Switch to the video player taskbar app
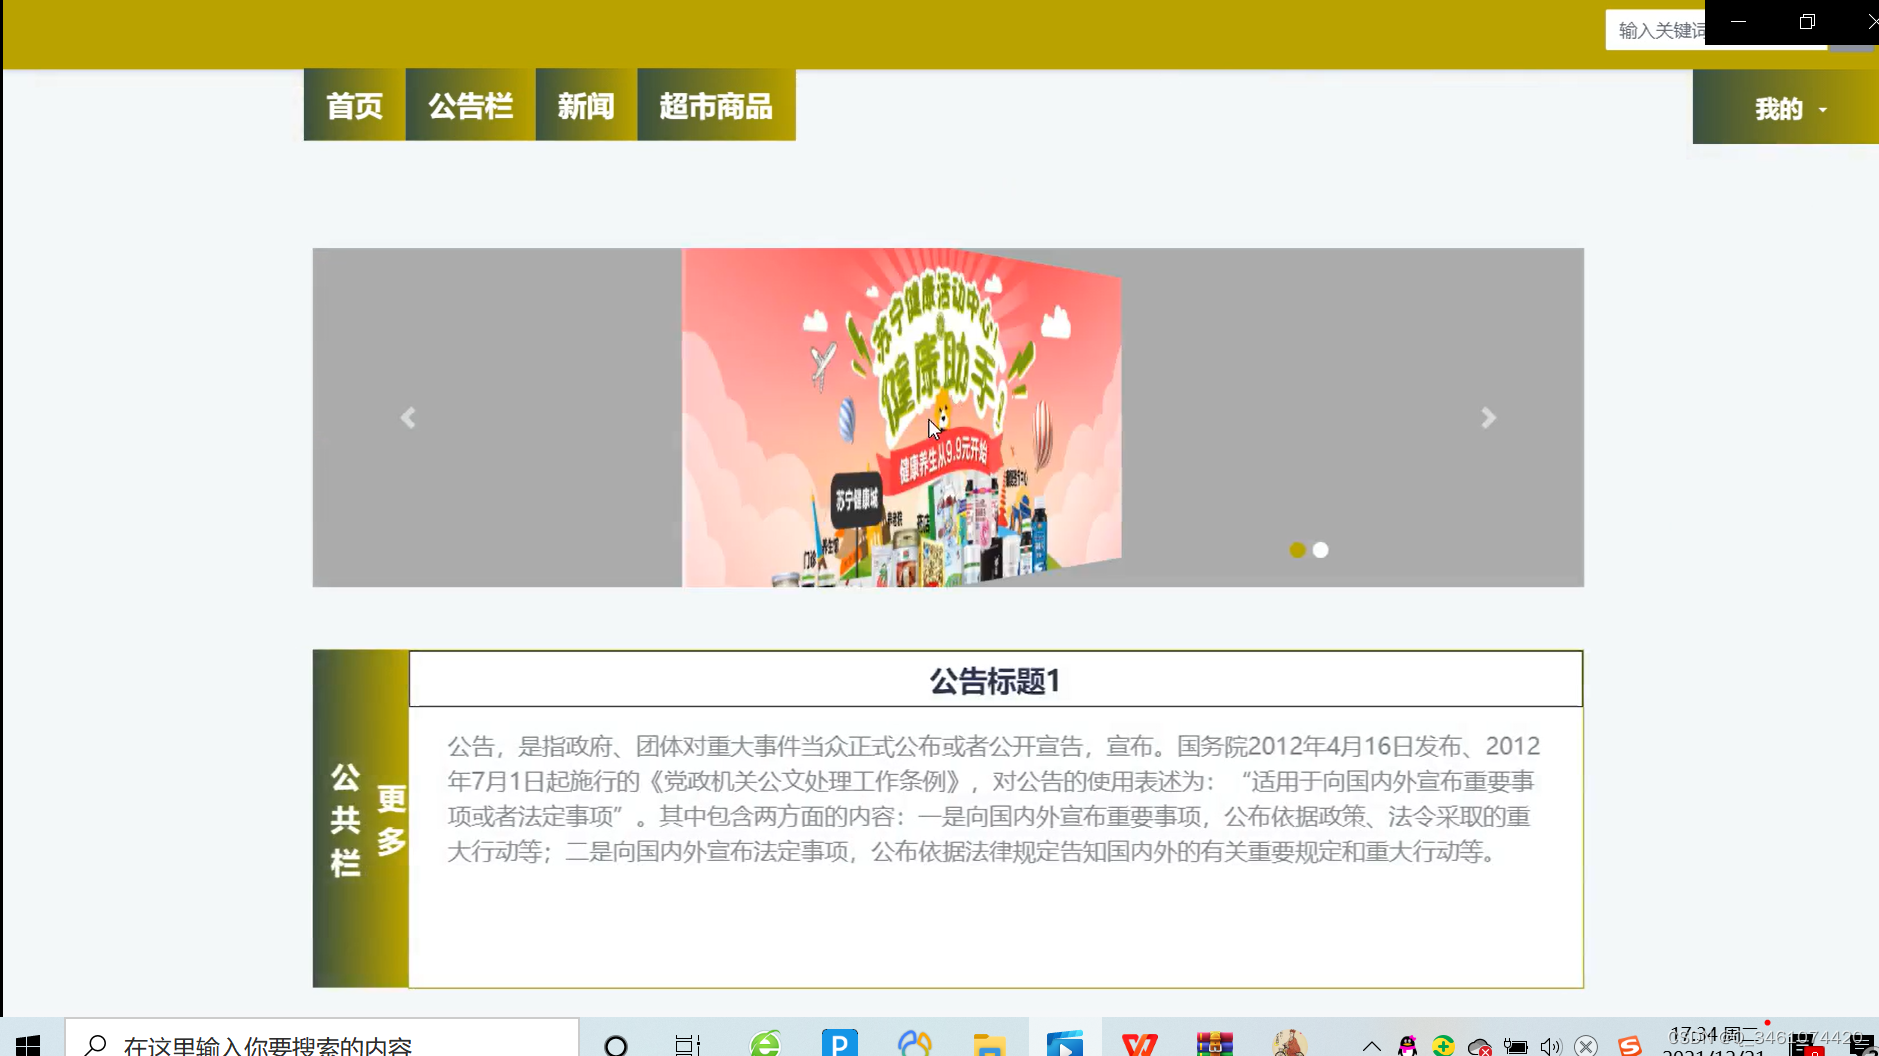This screenshot has height=1056, width=1879. 1065,1043
